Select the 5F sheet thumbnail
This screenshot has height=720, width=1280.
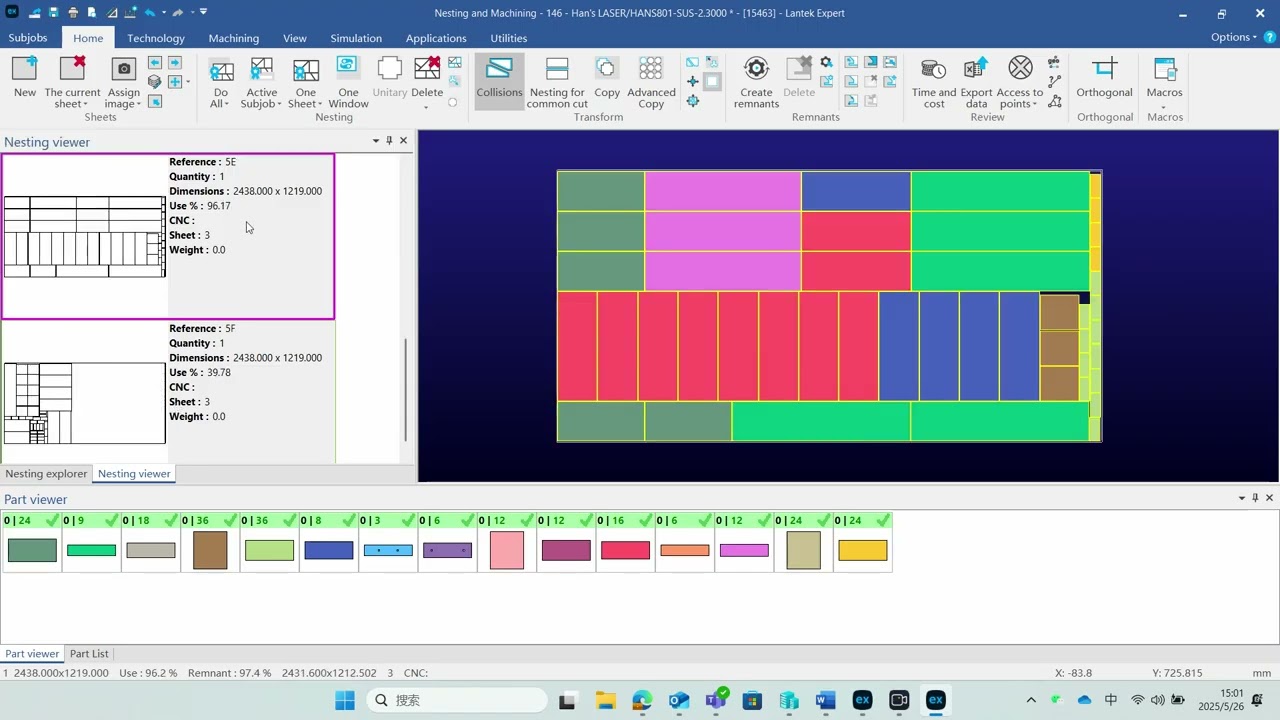[85, 403]
